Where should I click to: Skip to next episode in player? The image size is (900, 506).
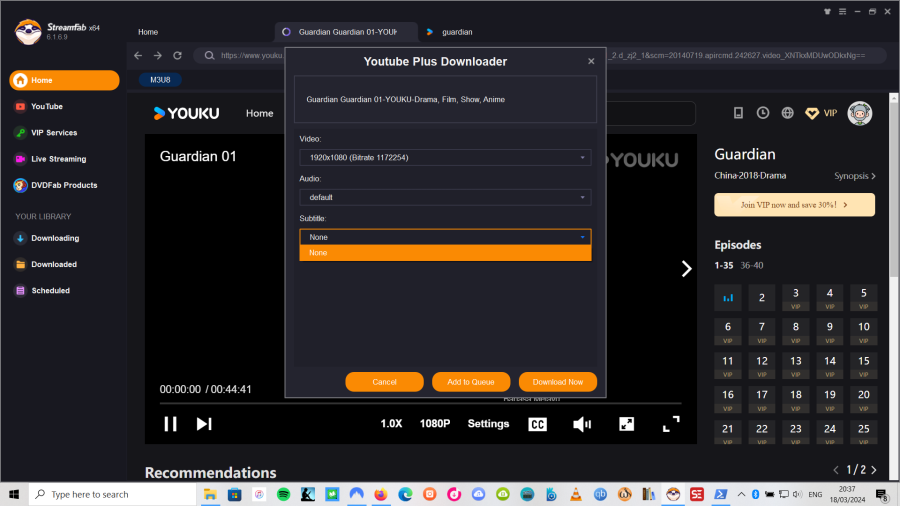point(204,424)
